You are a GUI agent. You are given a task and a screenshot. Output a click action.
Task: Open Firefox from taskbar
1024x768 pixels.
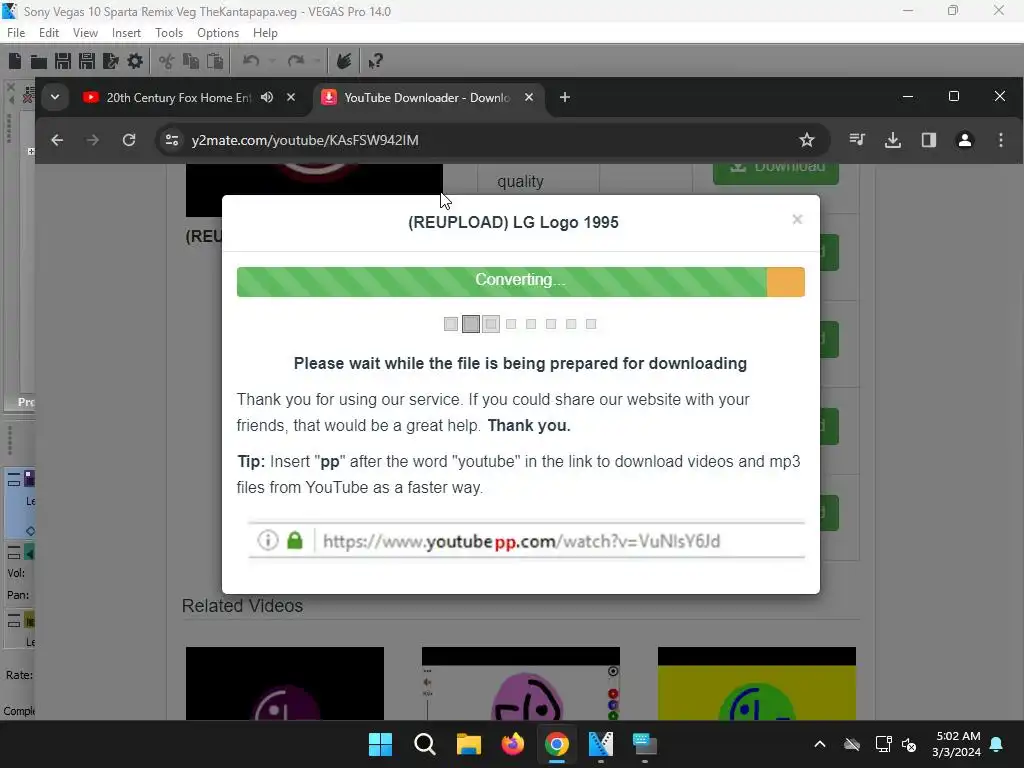513,744
